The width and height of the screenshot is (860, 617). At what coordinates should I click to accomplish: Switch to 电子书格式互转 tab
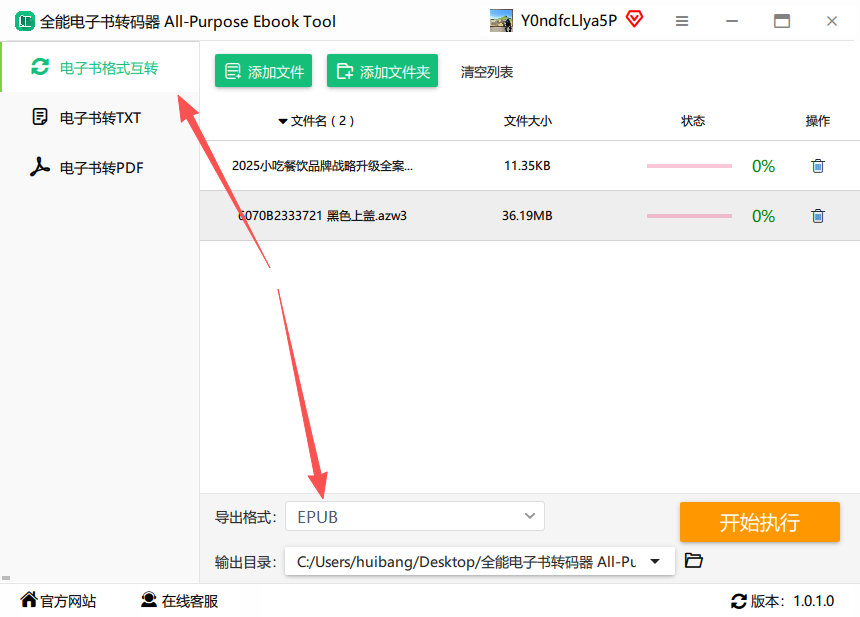98,68
